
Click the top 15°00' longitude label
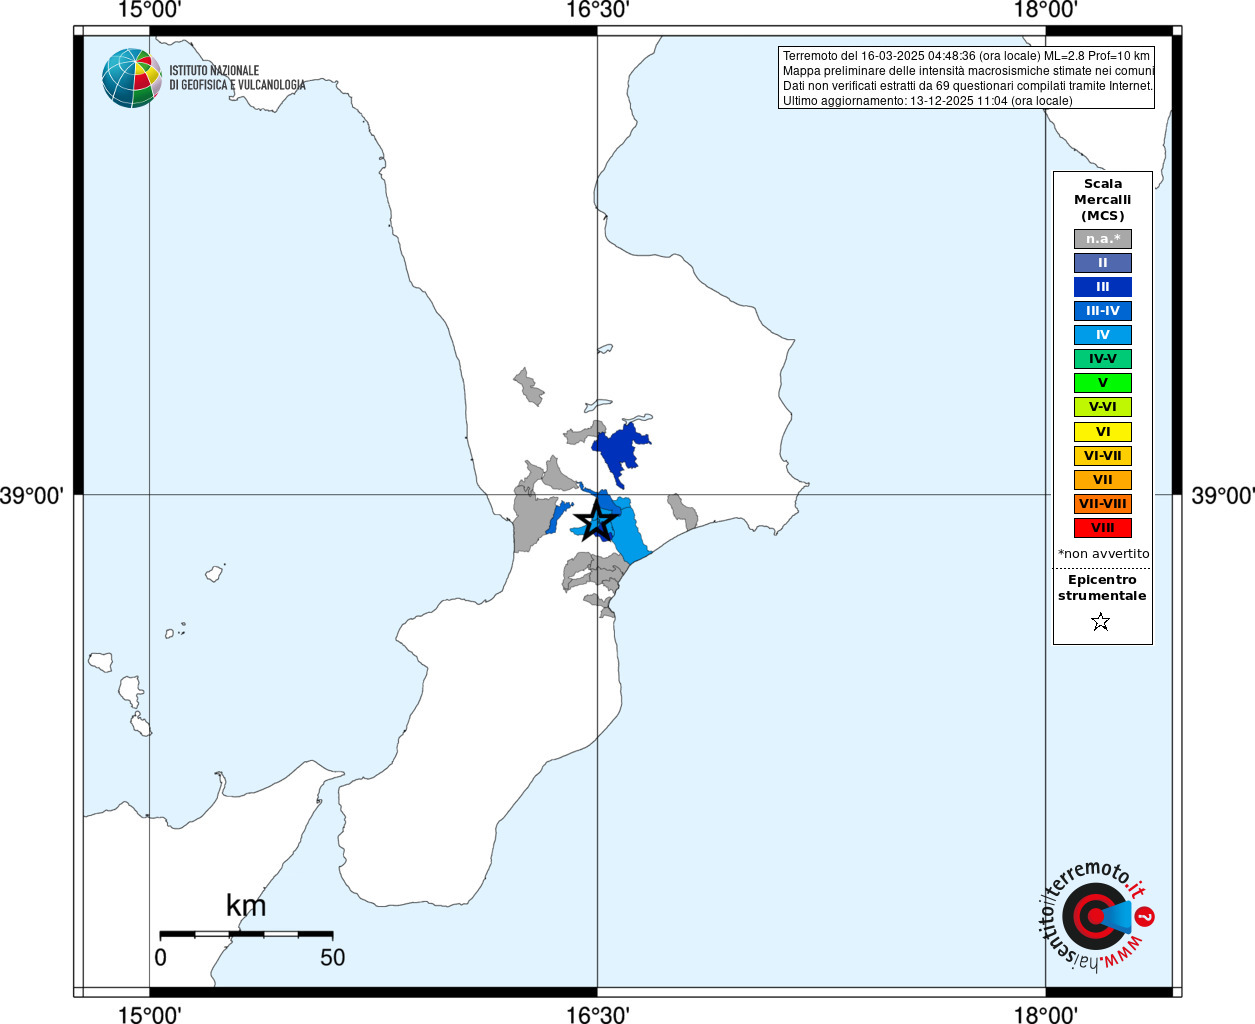coord(149,10)
